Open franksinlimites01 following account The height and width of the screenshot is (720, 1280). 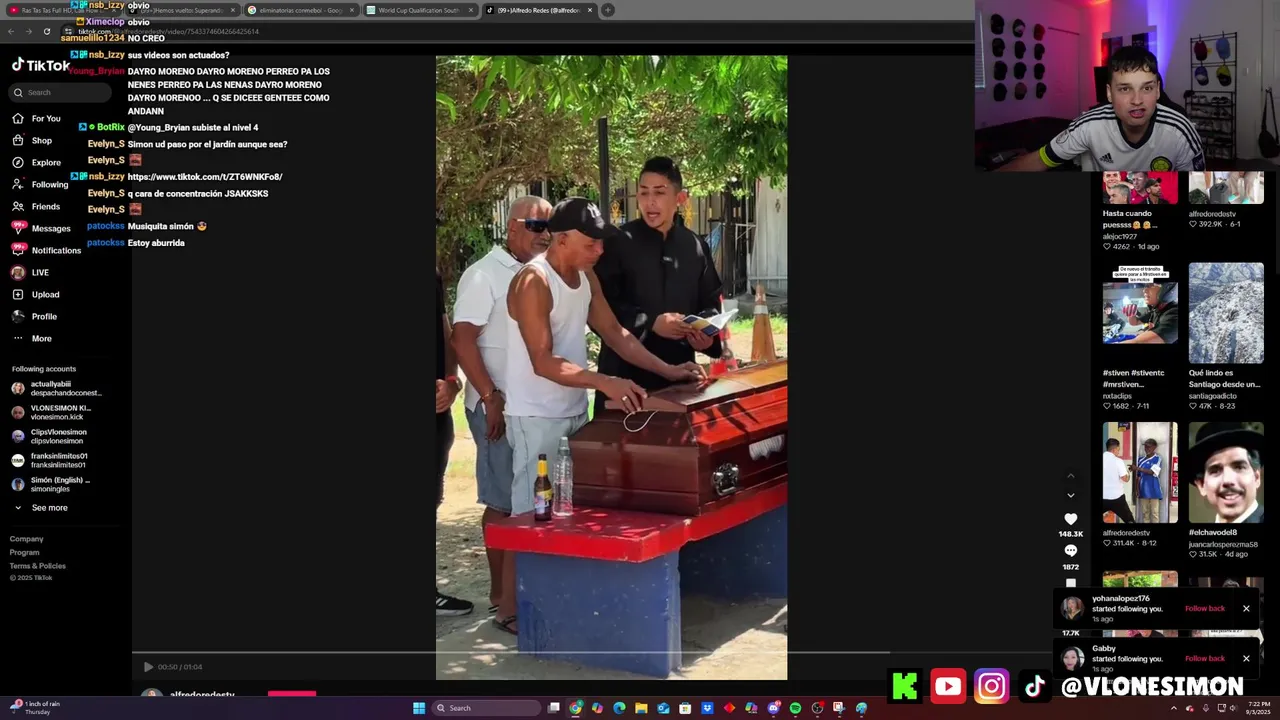click(x=49, y=460)
